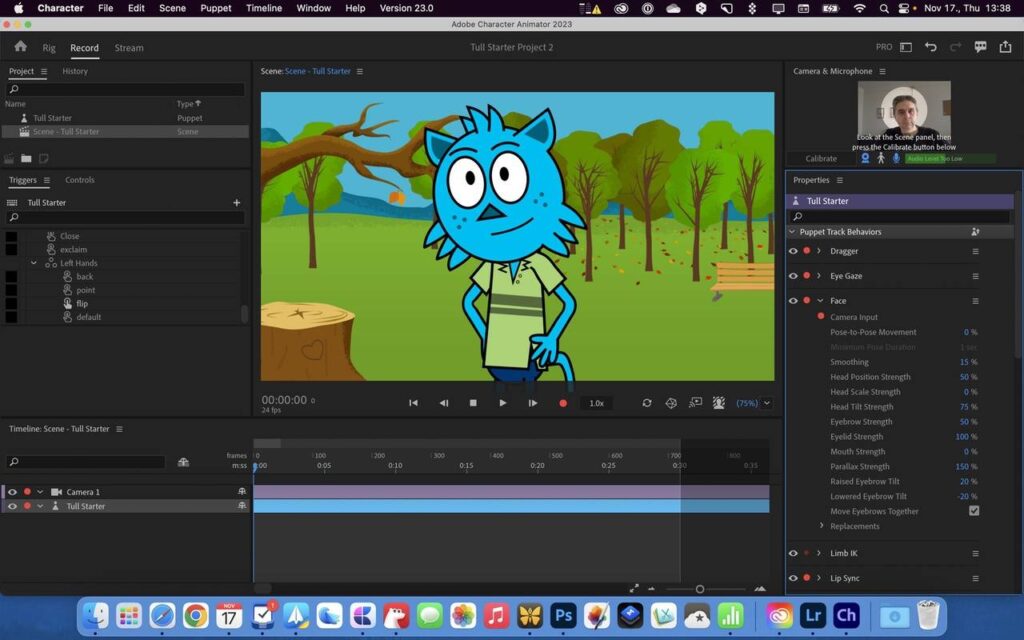Toggle webcam face tracking input
The image size is (1024, 640).
point(865,158)
